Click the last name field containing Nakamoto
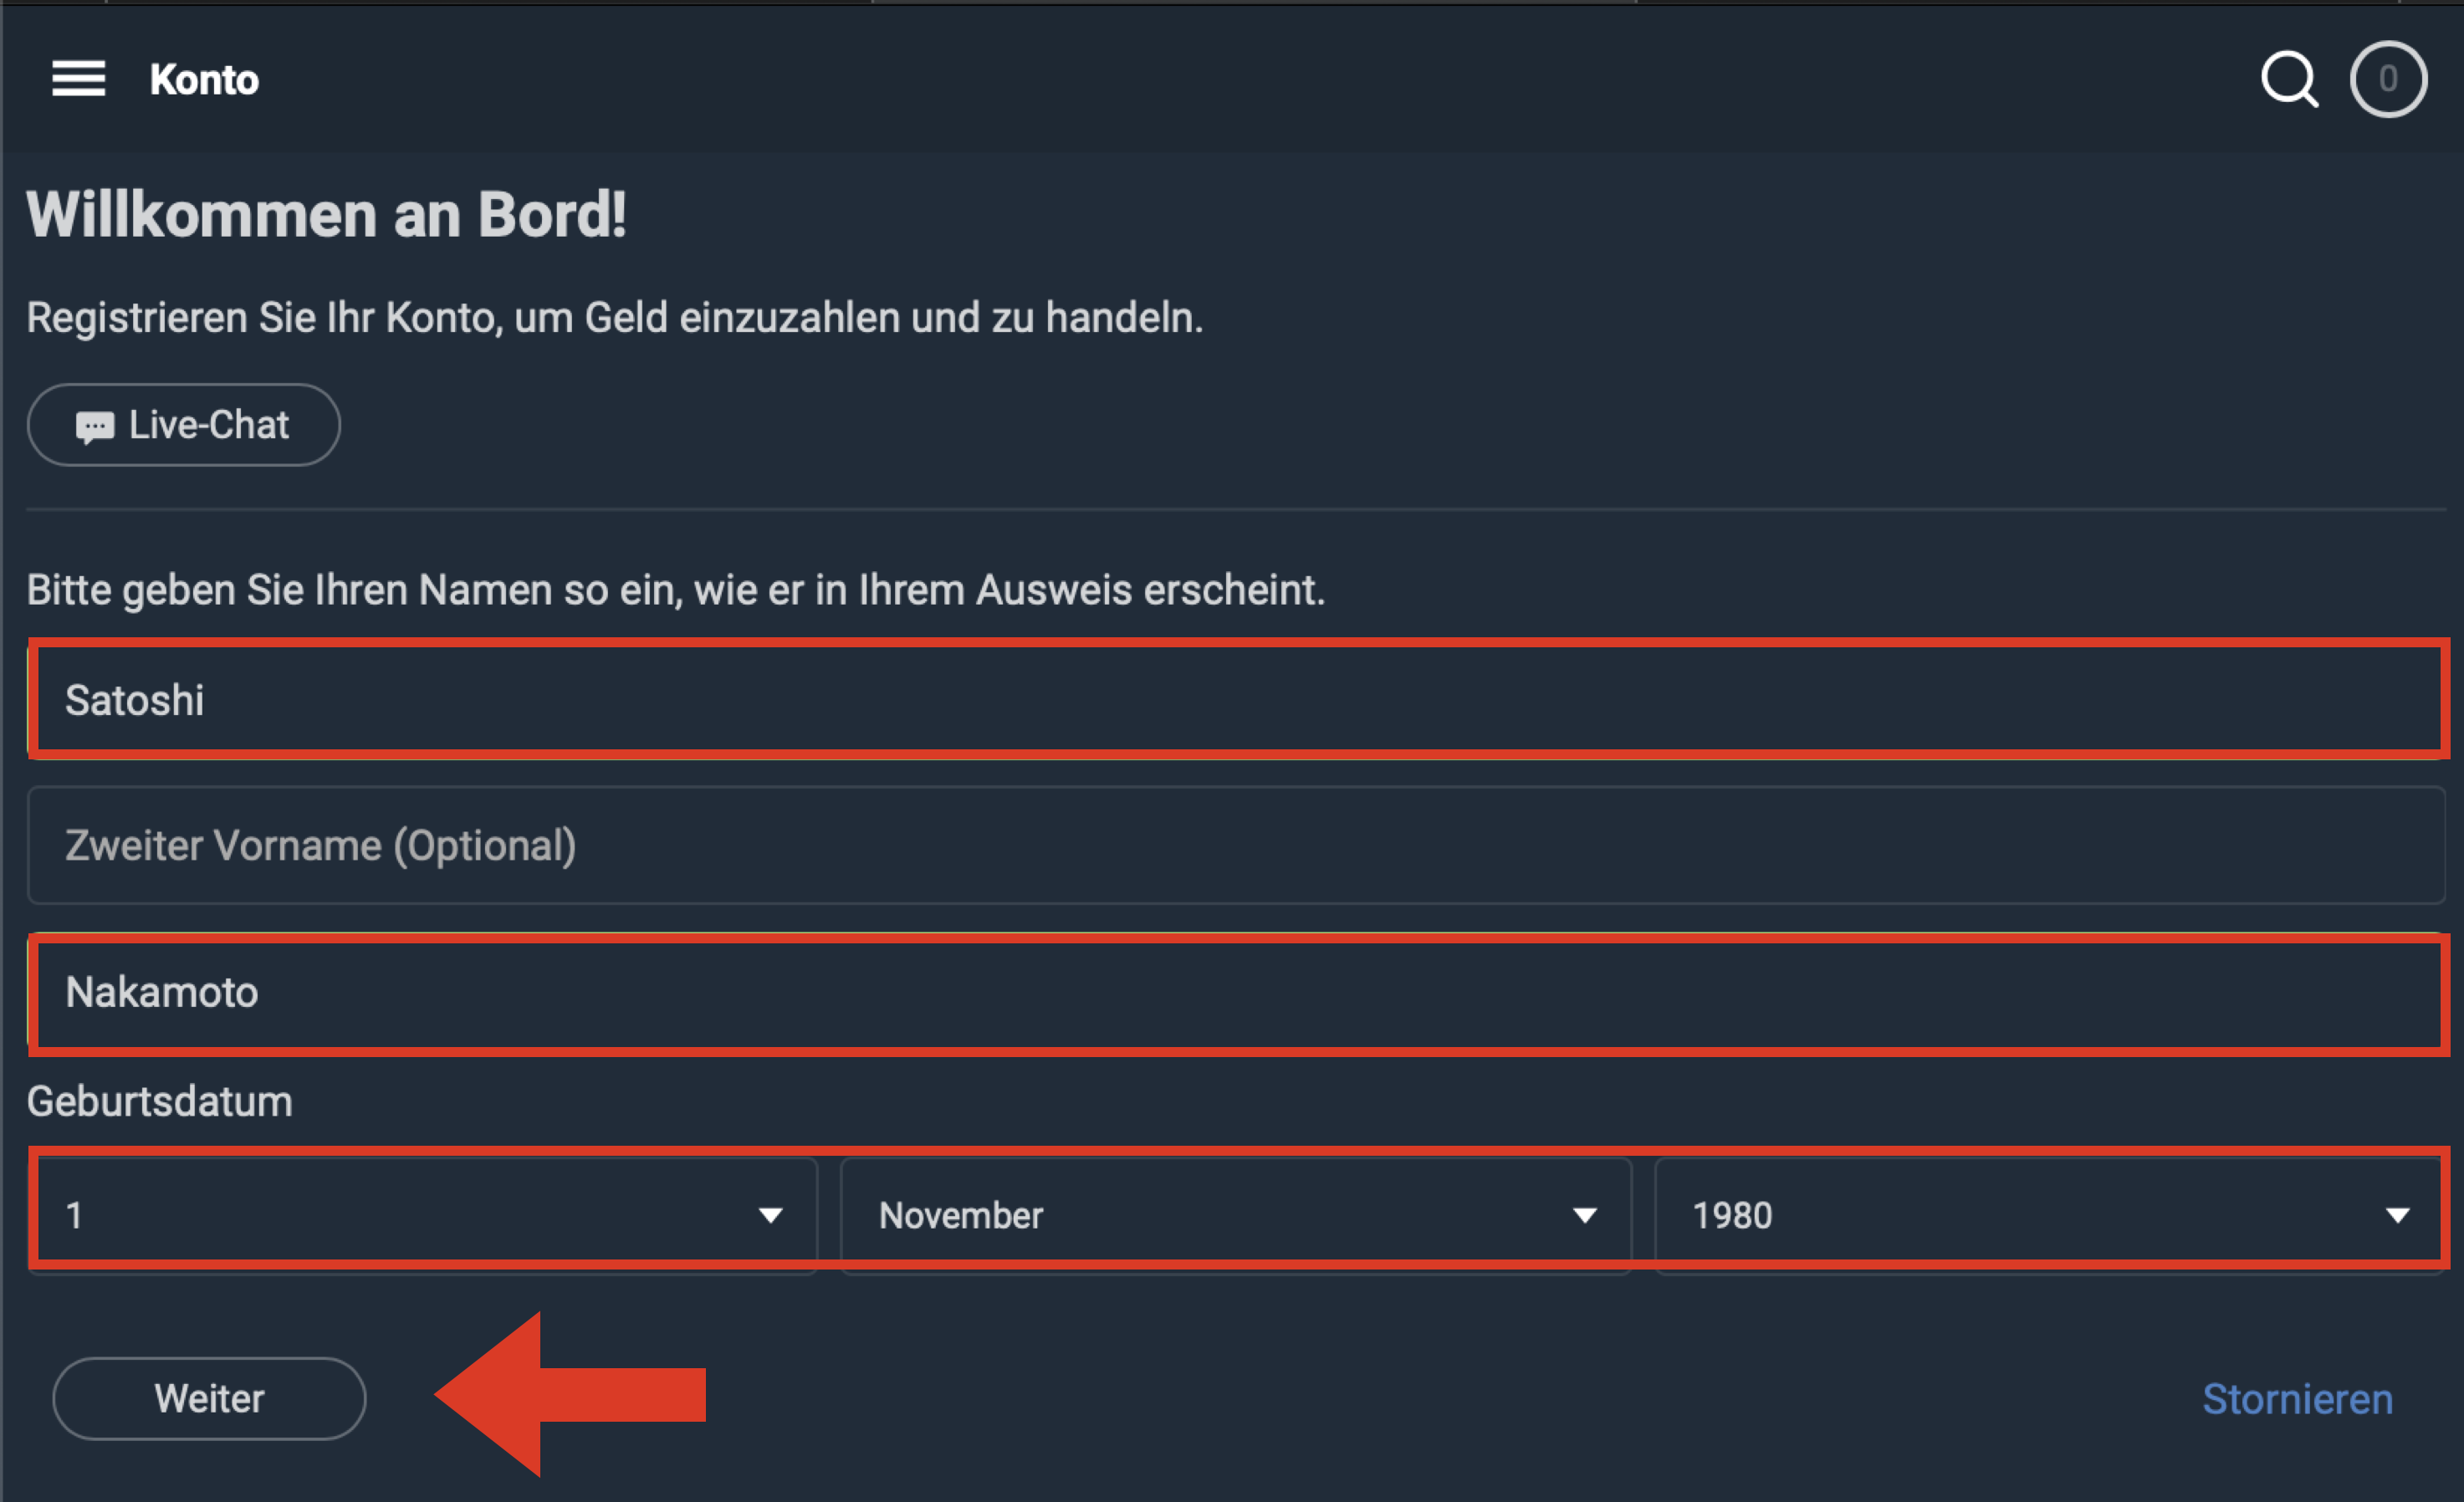The image size is (2464, 1502). (x=1230, y=993)
